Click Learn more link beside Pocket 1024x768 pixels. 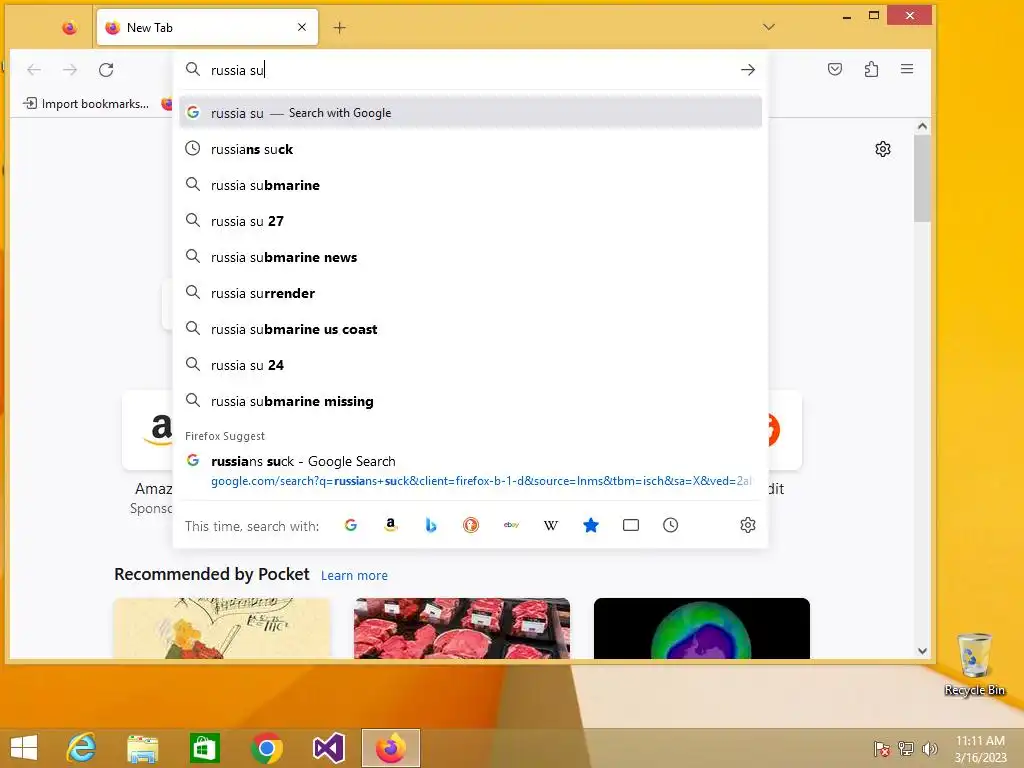coord(354,575)
